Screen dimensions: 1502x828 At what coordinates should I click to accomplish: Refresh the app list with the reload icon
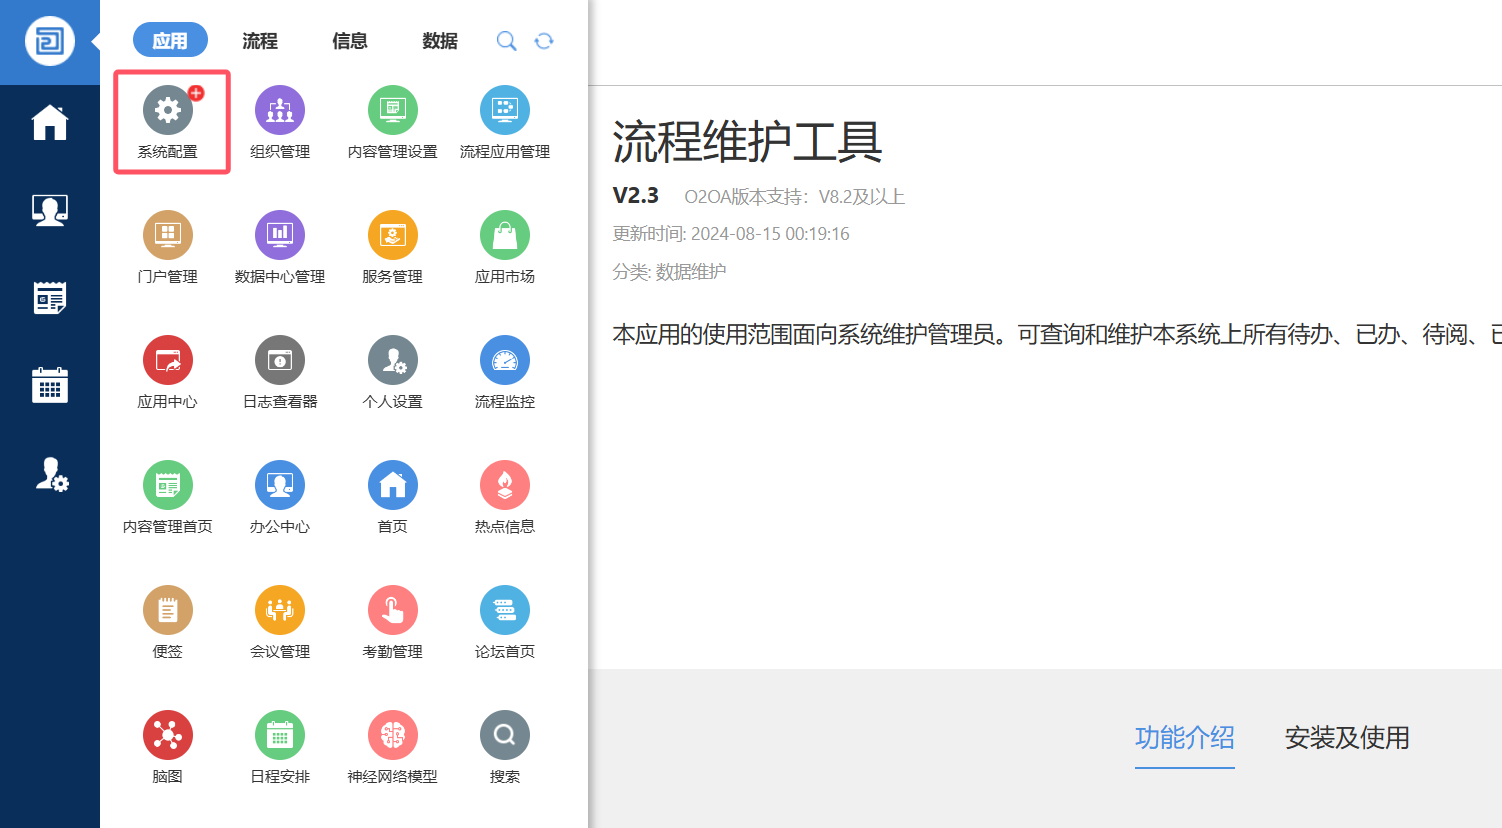tap(544, 41)
